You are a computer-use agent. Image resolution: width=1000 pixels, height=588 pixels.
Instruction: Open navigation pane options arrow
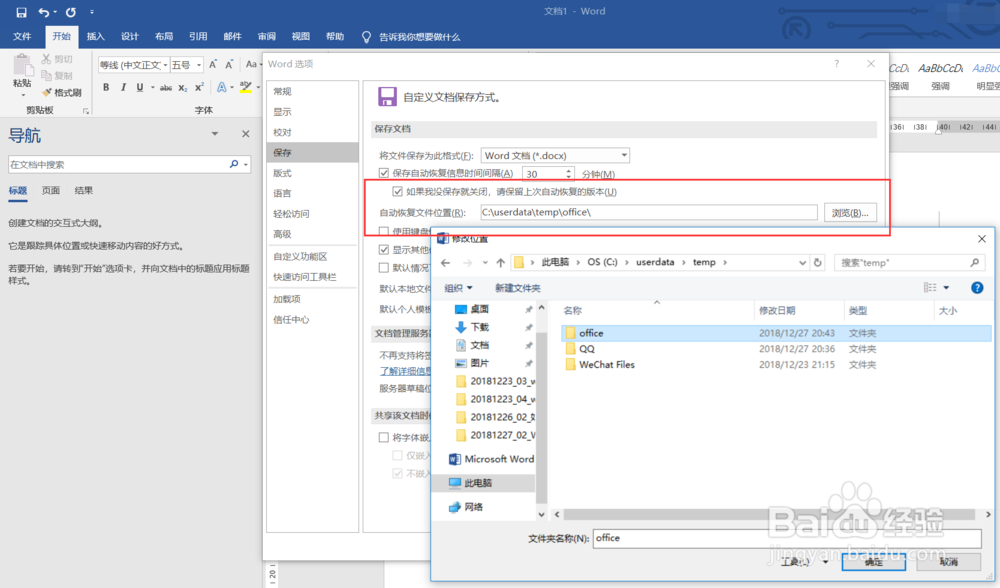(x=215, y=134)
